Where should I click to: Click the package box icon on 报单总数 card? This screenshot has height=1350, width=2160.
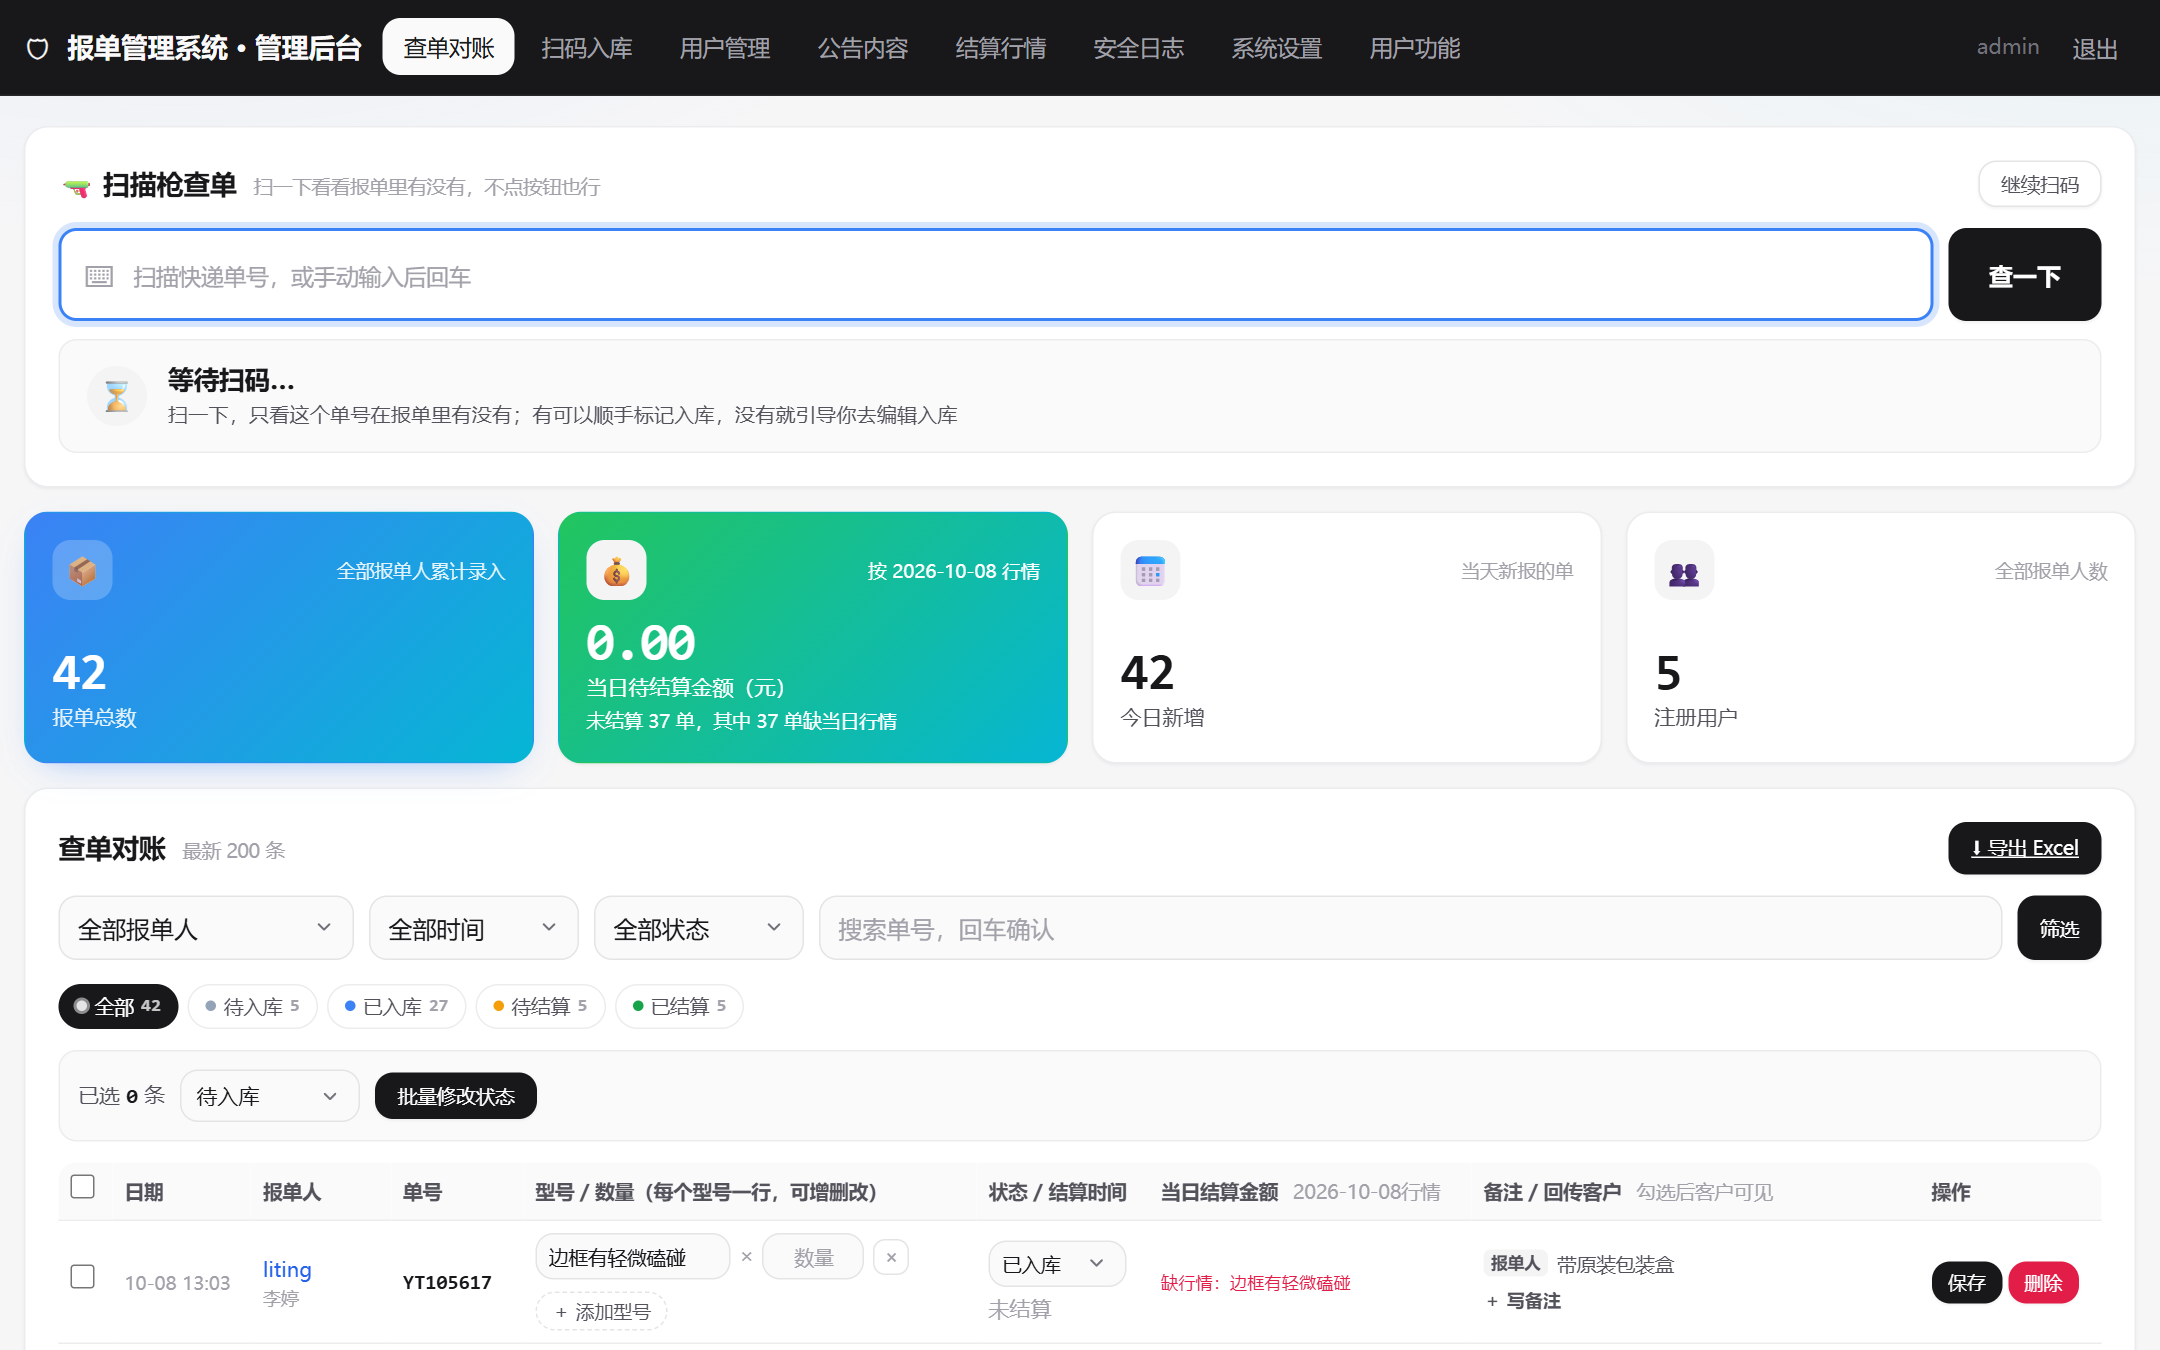pyautogui.click(x=82, y=570)
